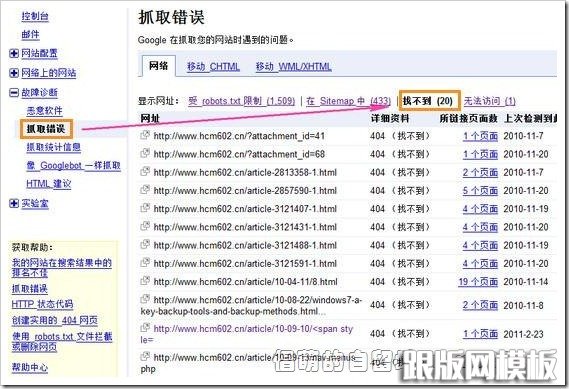Viewport: 569px width, 389px height.
Task: Open external link icon for attachment_id=41 URL
Action: point(145,135)
